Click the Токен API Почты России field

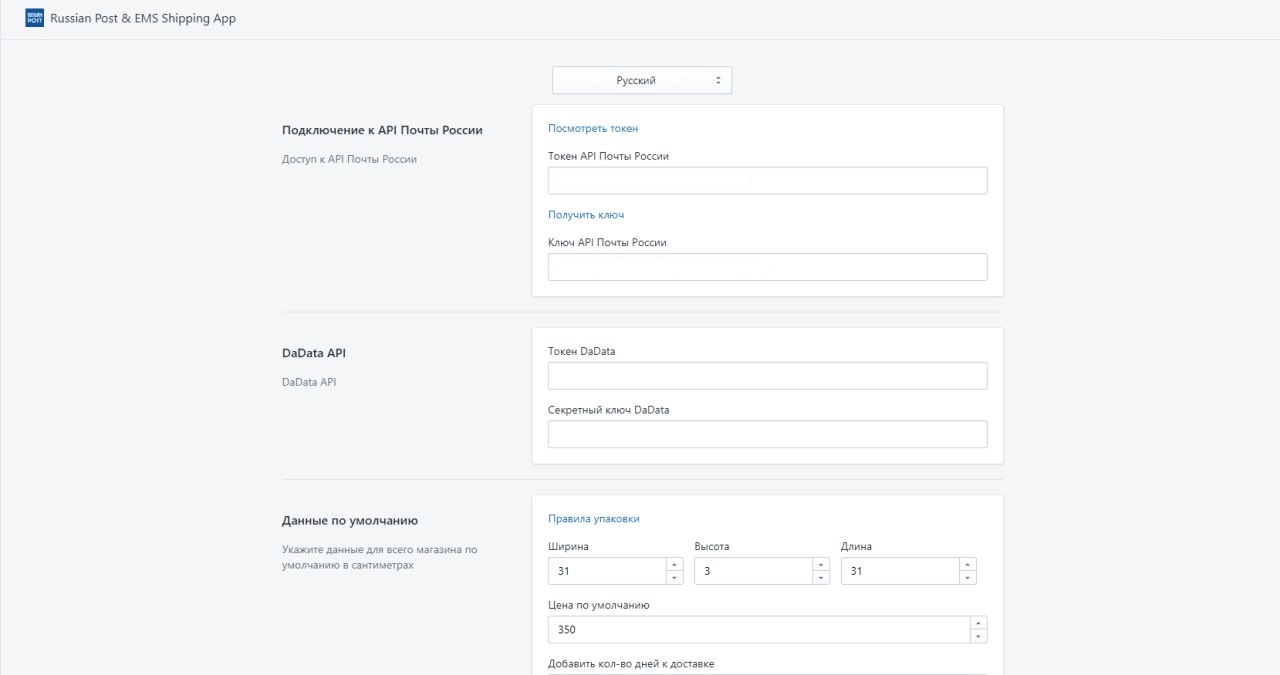[x=767, y=180]
